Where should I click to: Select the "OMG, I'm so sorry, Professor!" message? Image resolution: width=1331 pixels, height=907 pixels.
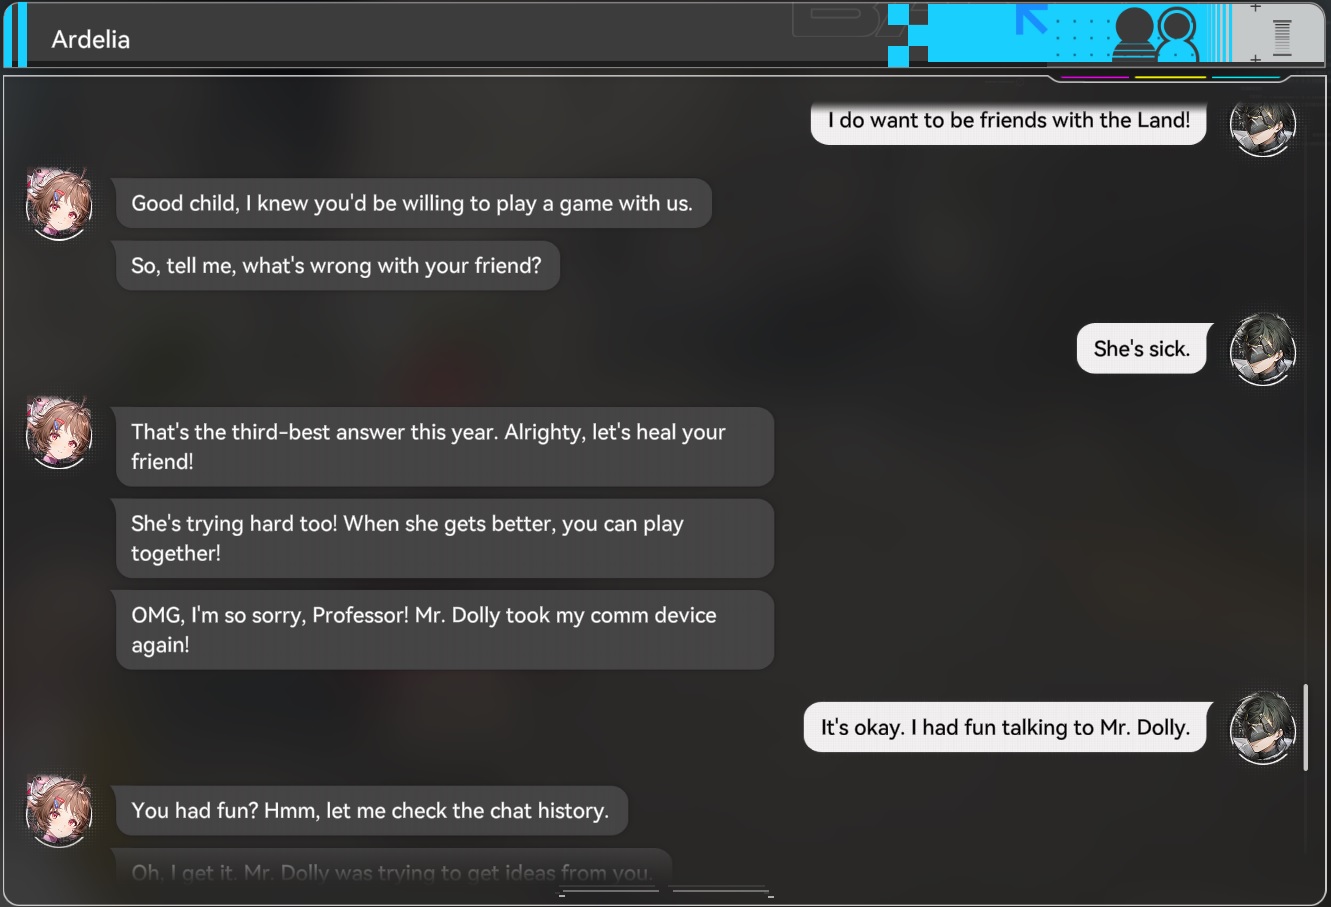pyautogui.click(x=444, y=630)
